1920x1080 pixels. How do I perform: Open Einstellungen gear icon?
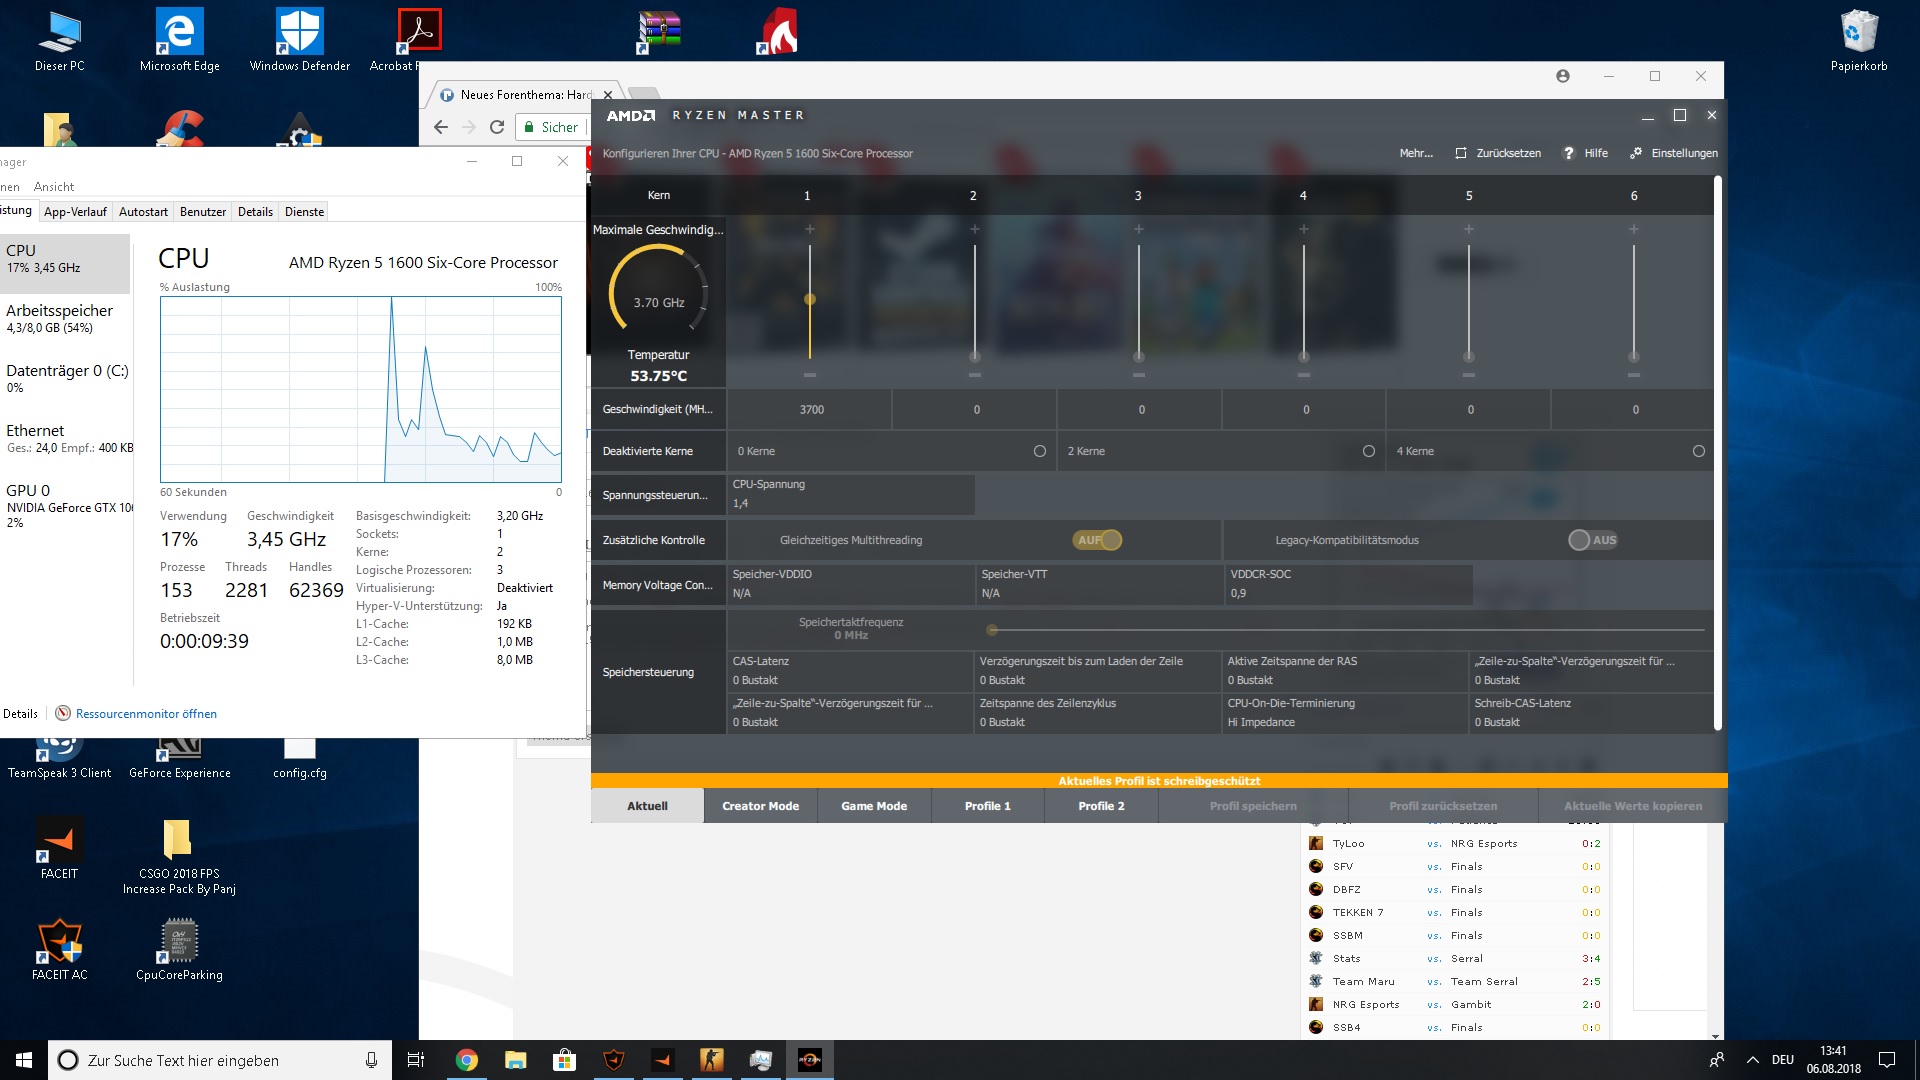tap(1636, 153)
